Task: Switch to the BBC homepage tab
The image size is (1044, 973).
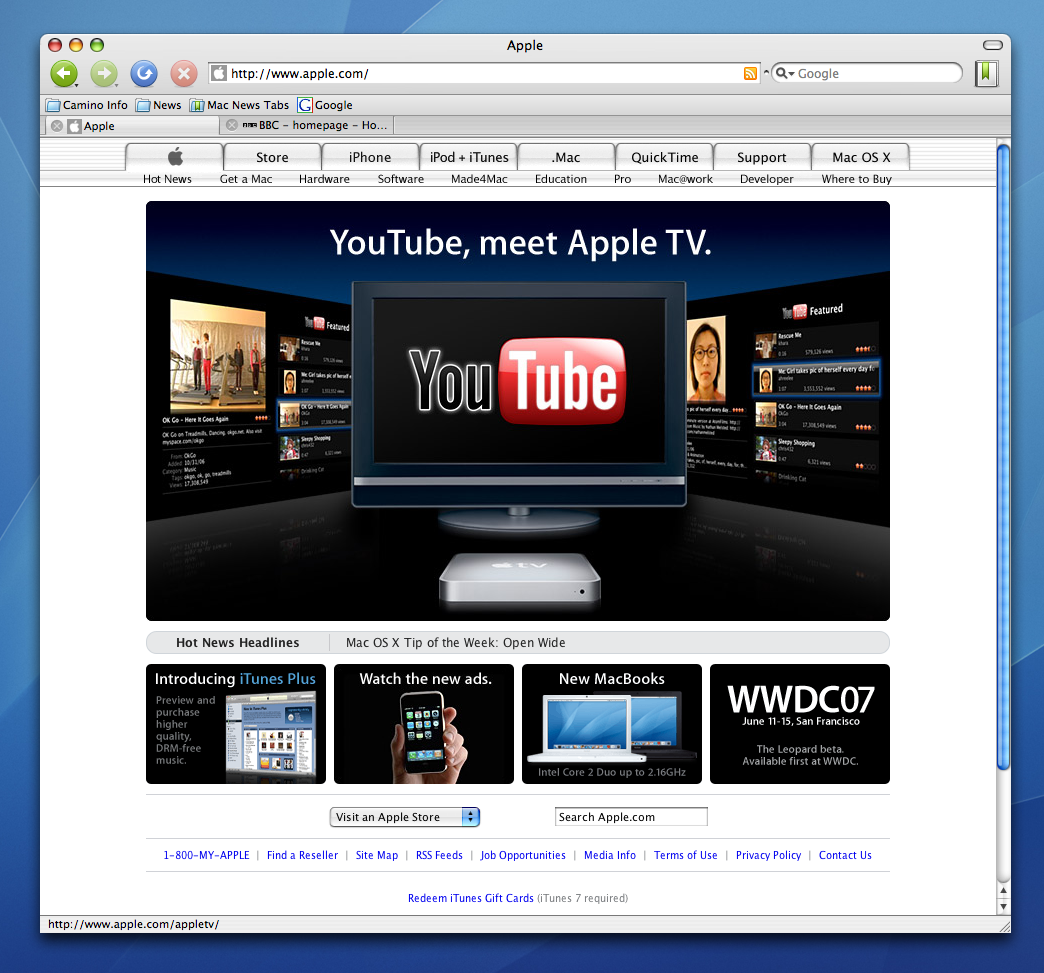Action: (x=307, y=125)
